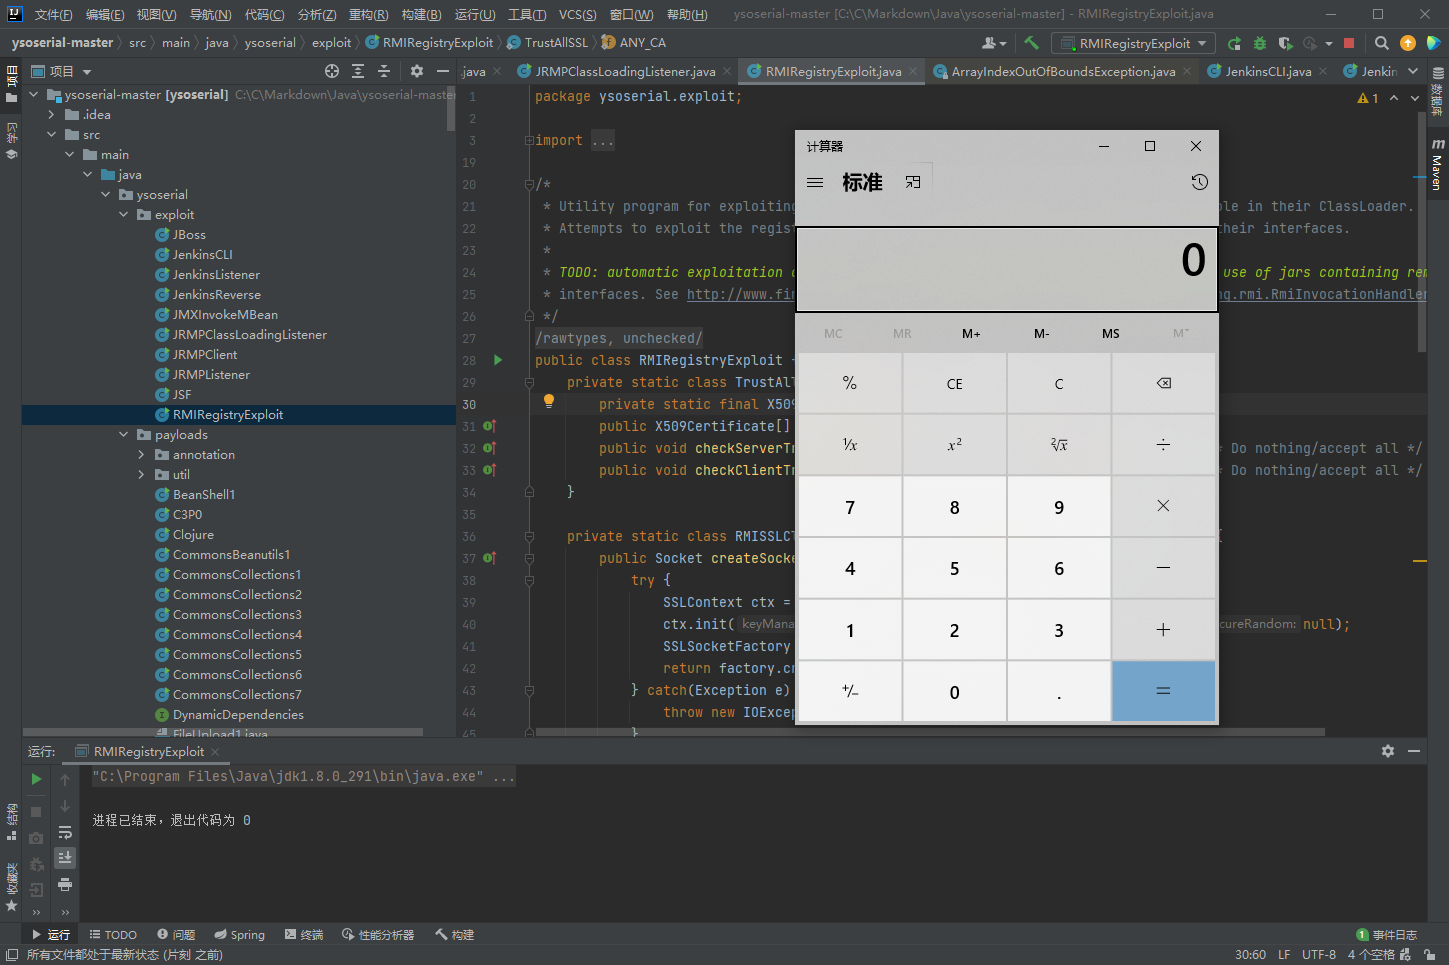This screenshot has width=1449, height=965.
Task: Toggle soft-wrap in Run console
Action: [65, 832]
